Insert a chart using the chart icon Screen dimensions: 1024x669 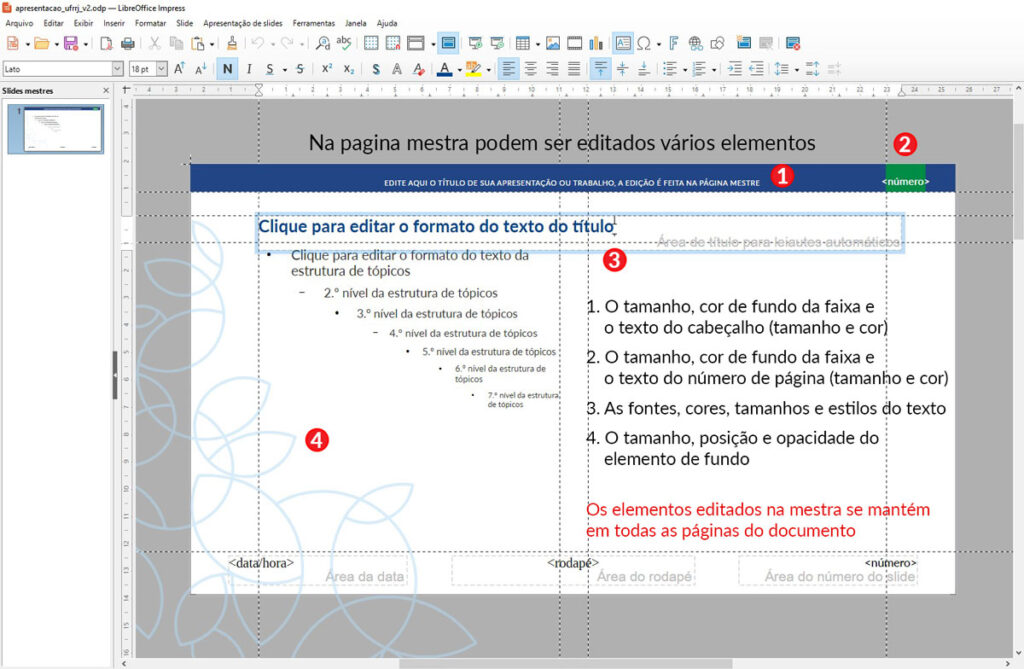point(597,43)
